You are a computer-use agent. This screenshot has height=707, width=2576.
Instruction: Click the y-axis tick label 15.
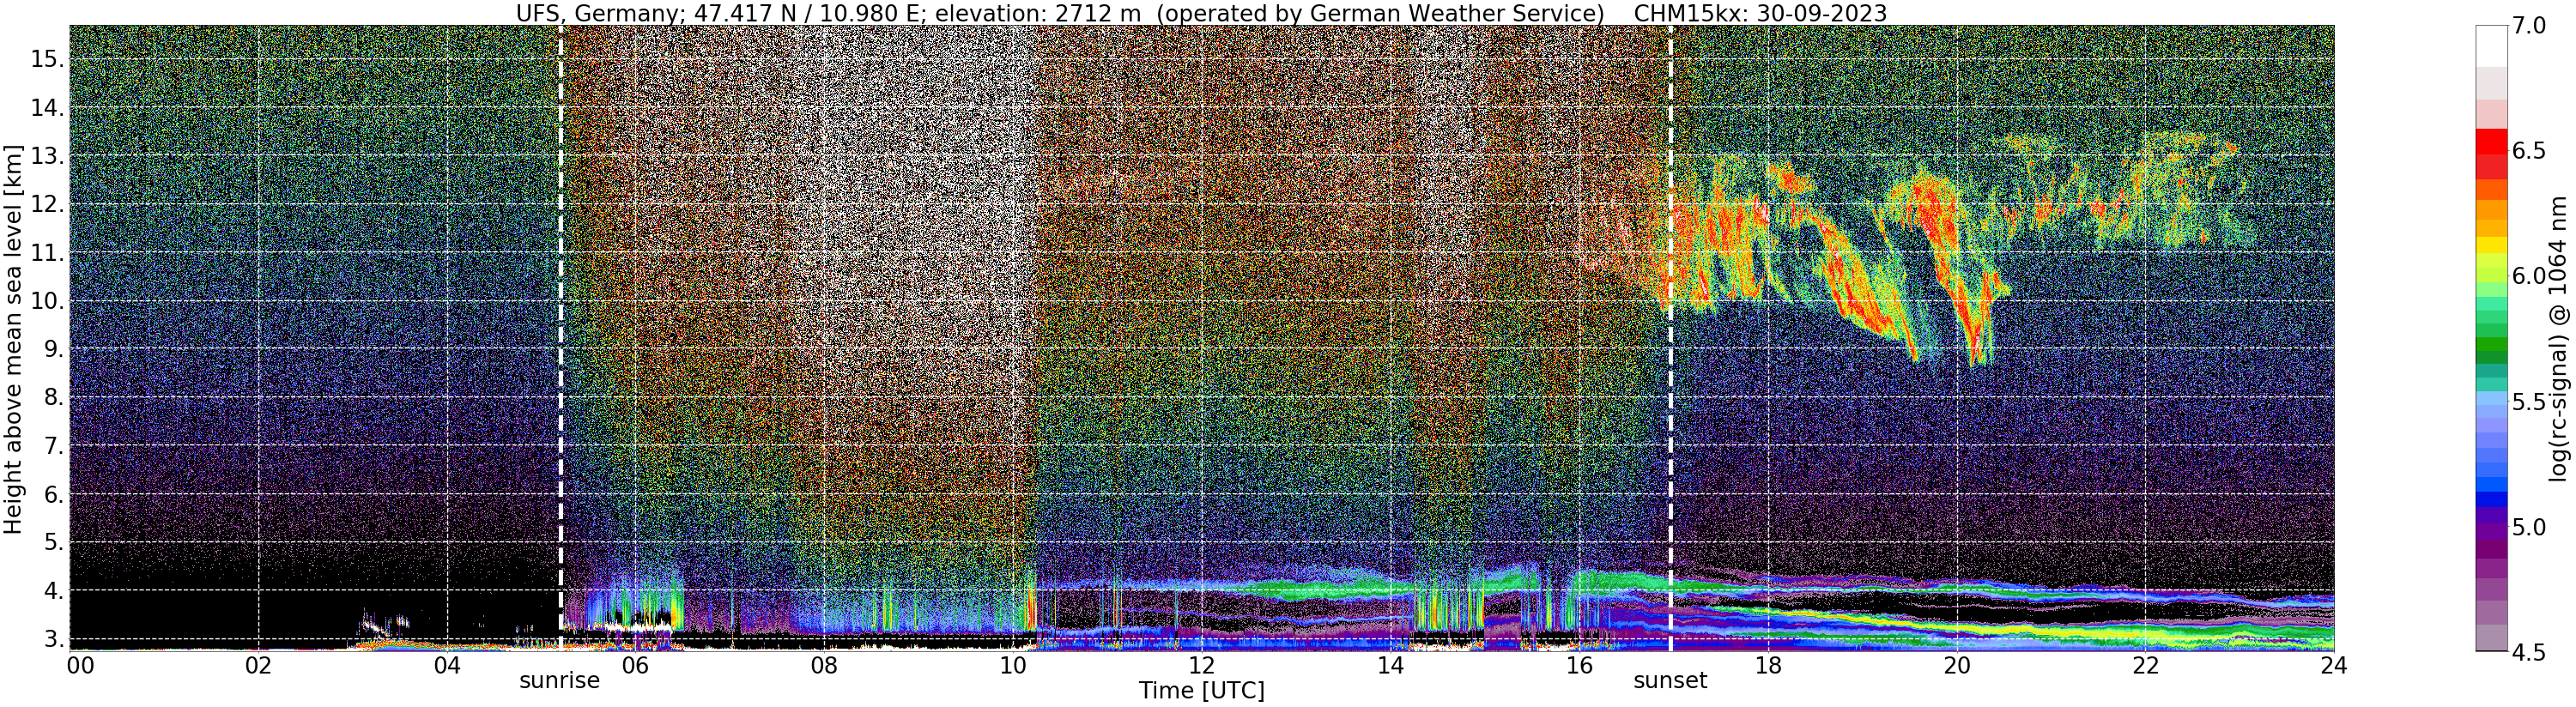click(47, 59)
